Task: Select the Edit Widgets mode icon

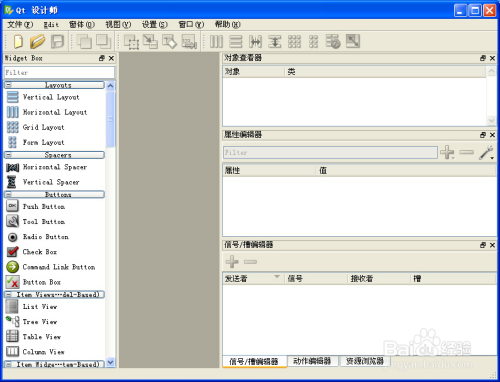Action: pos(132,42)
